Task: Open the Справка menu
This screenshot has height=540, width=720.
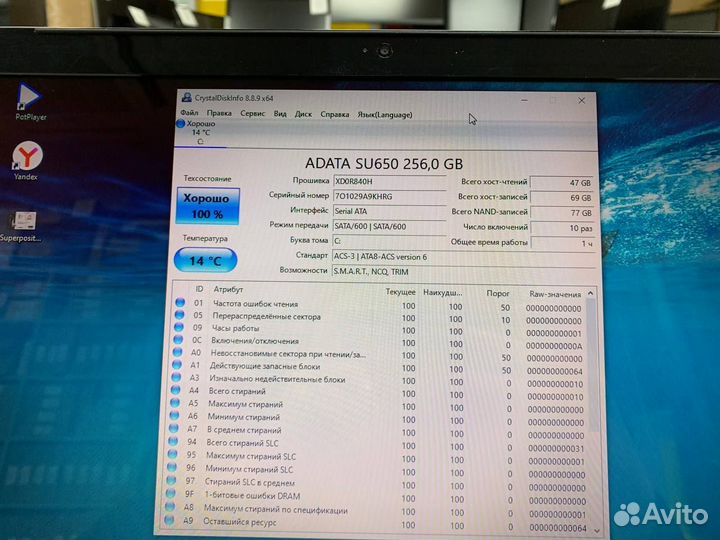Action: pos(335,115)
